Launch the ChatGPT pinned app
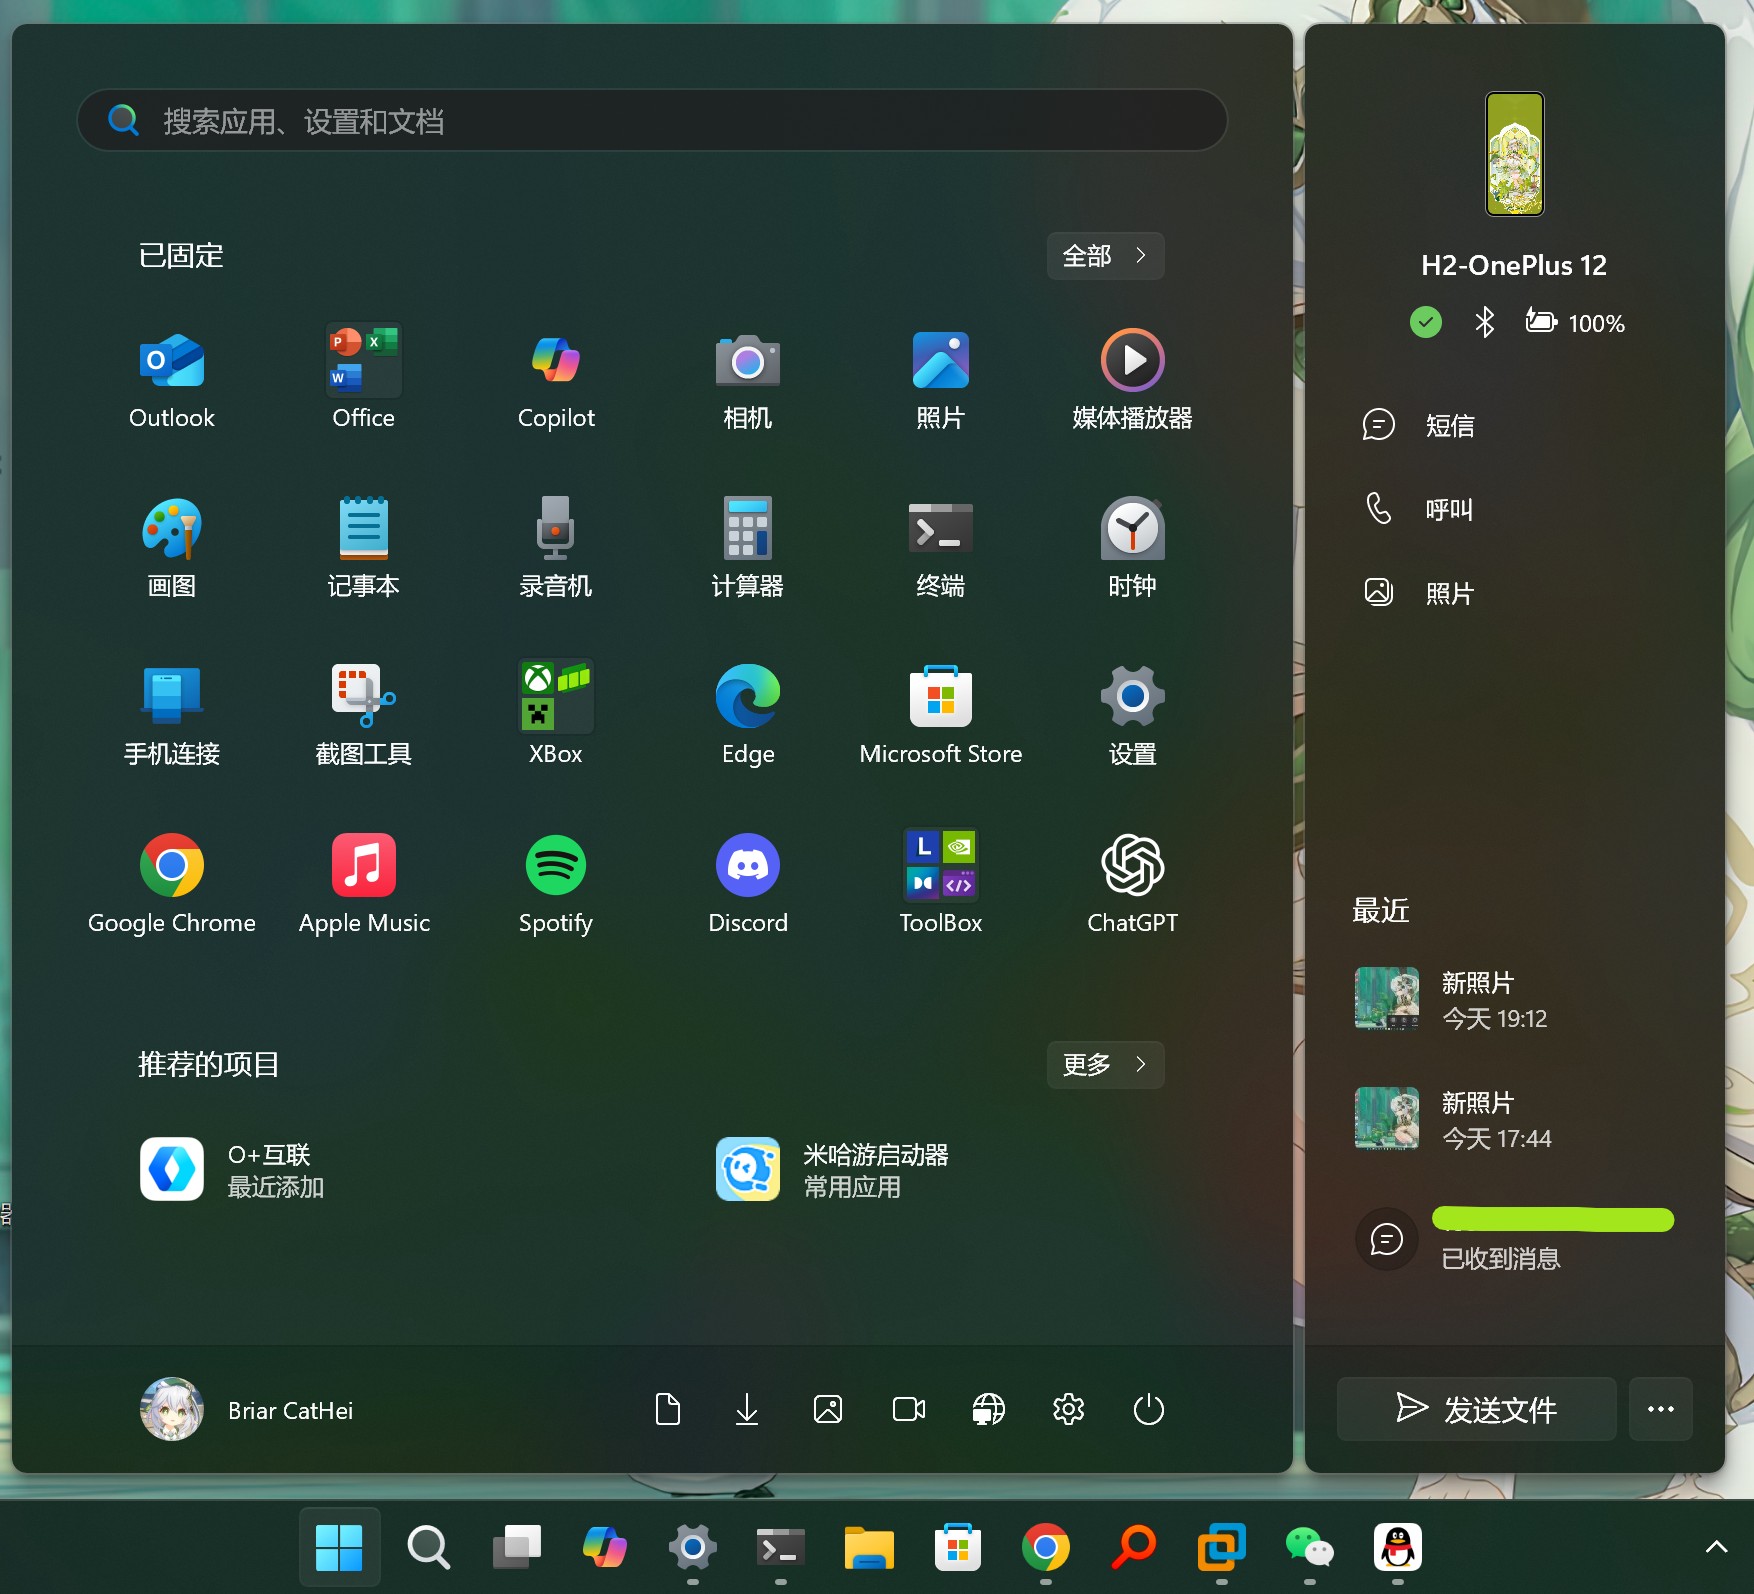This screenshot has height=1594, width=1754. 1132,883
